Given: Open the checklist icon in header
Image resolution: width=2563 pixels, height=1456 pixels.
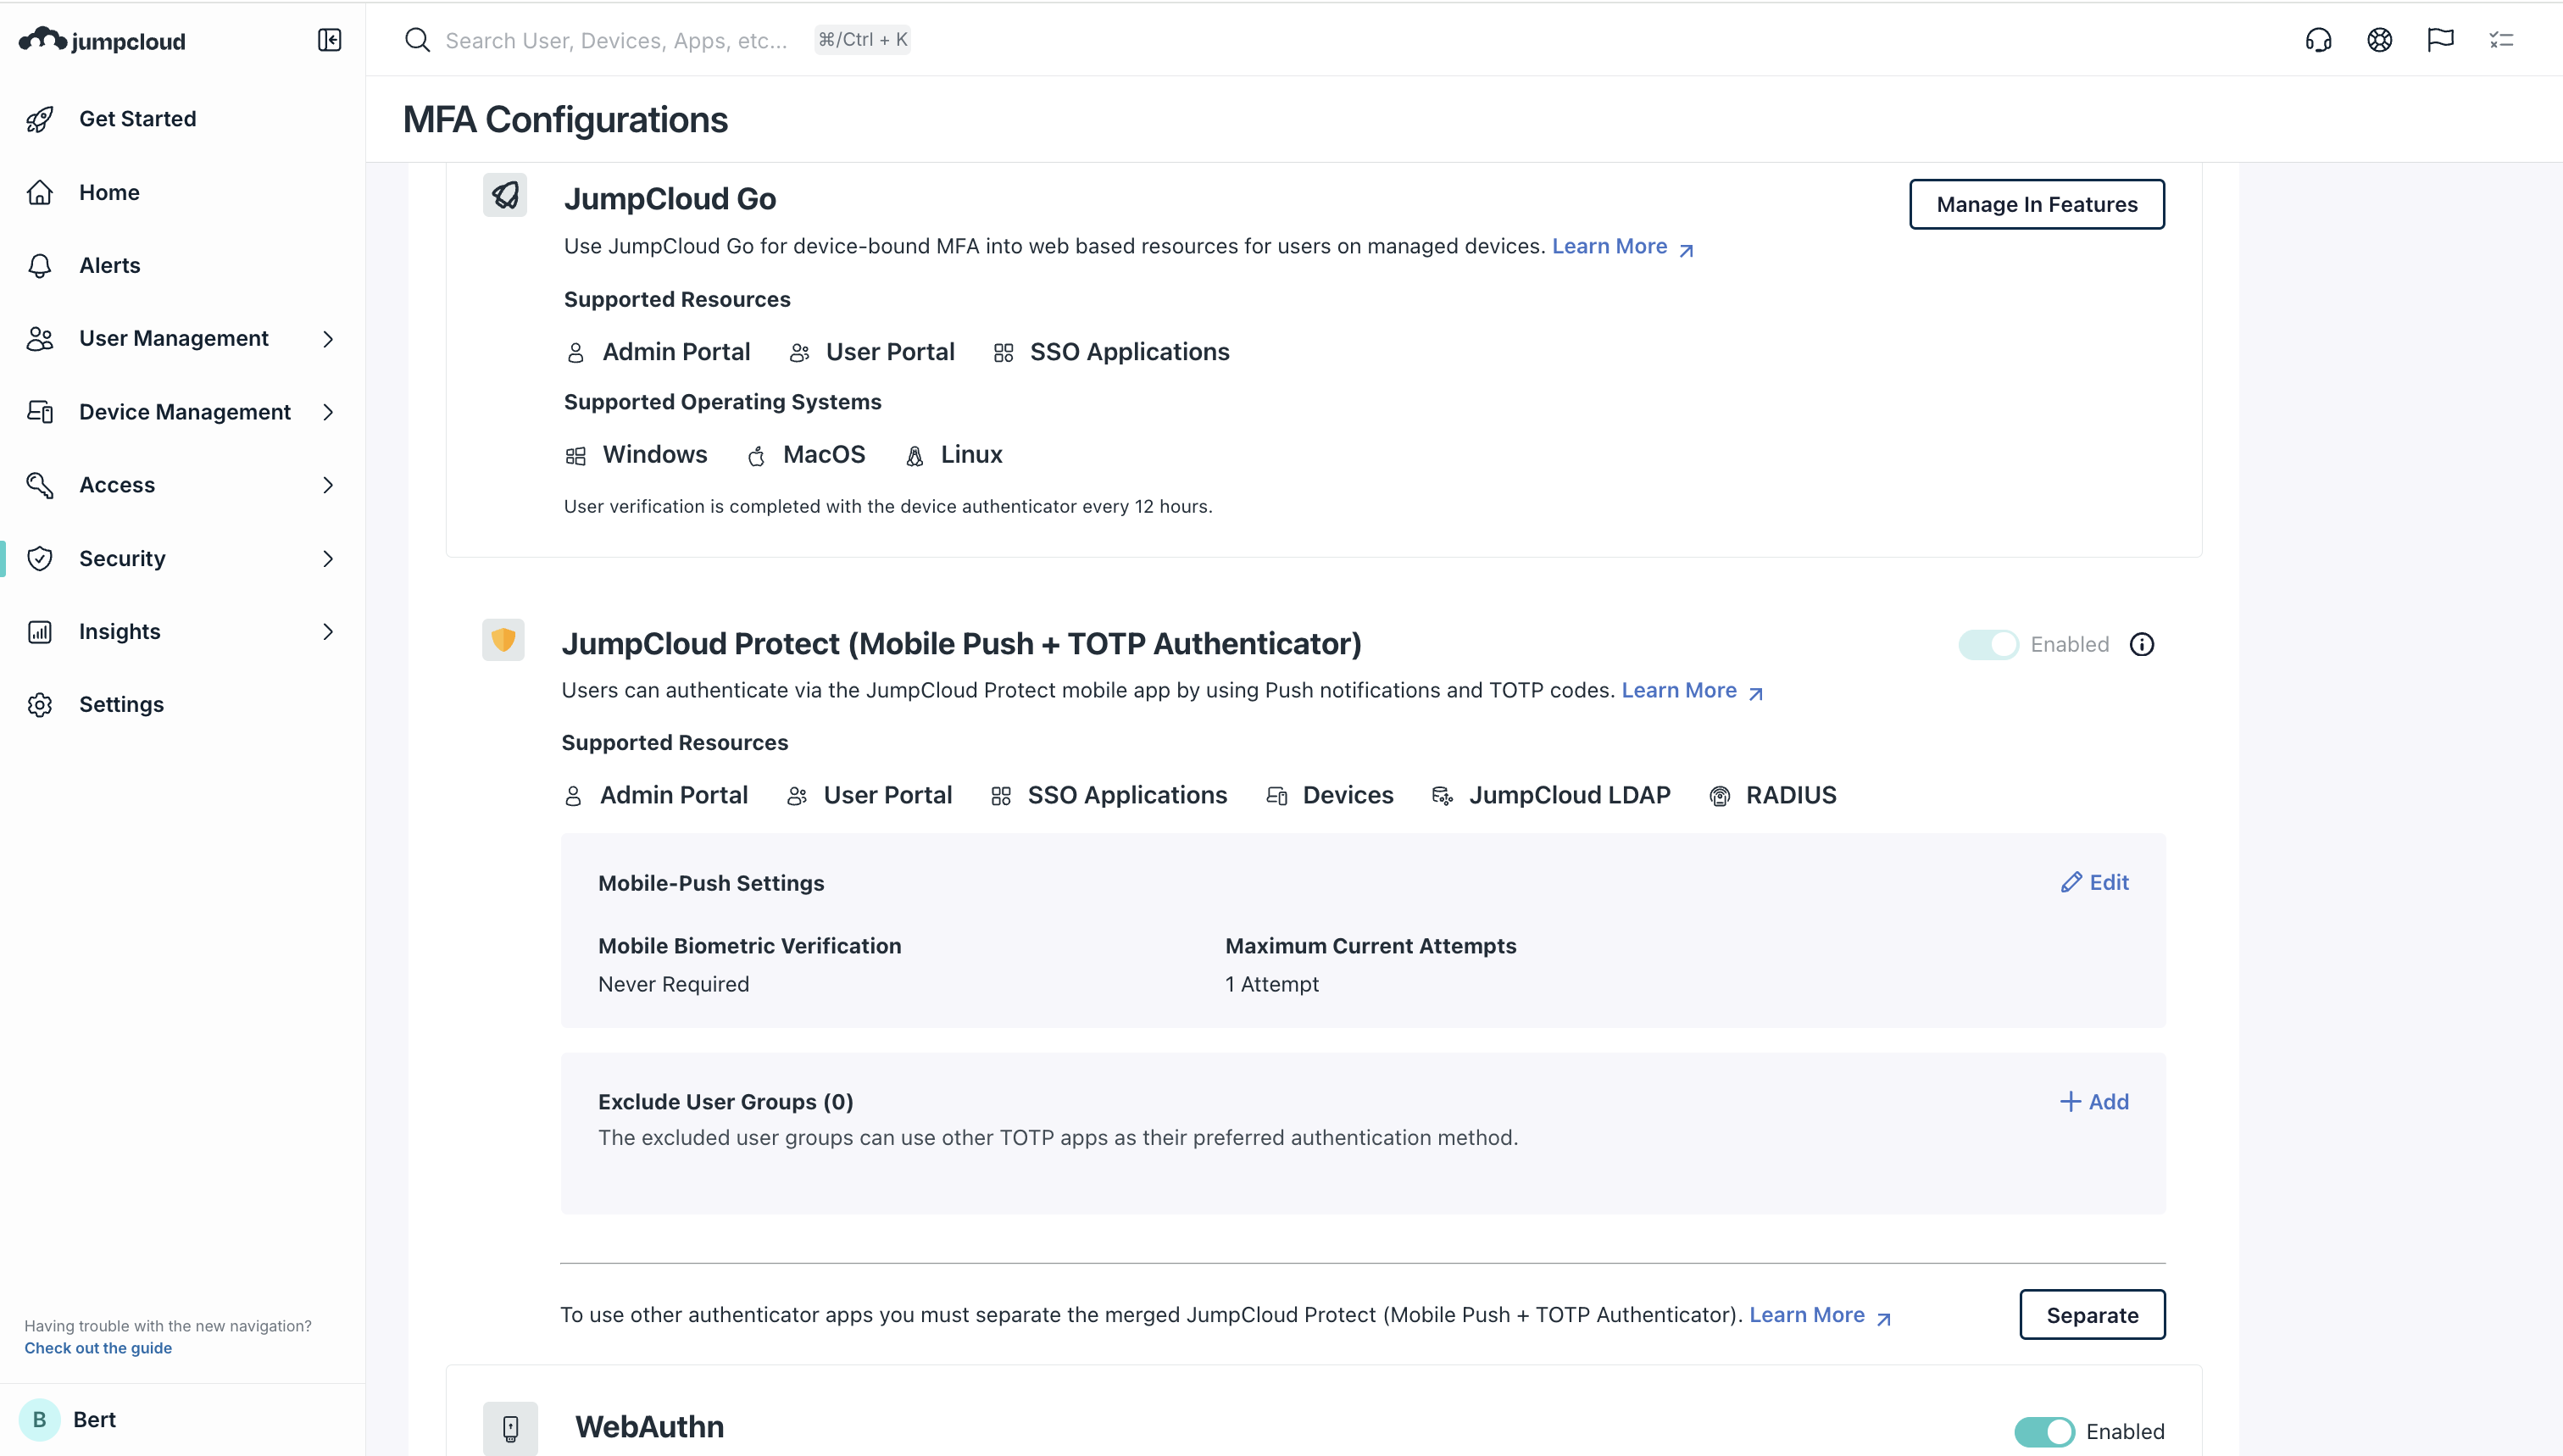Looking at the screenshot, I should click(x=2501, y=40).
